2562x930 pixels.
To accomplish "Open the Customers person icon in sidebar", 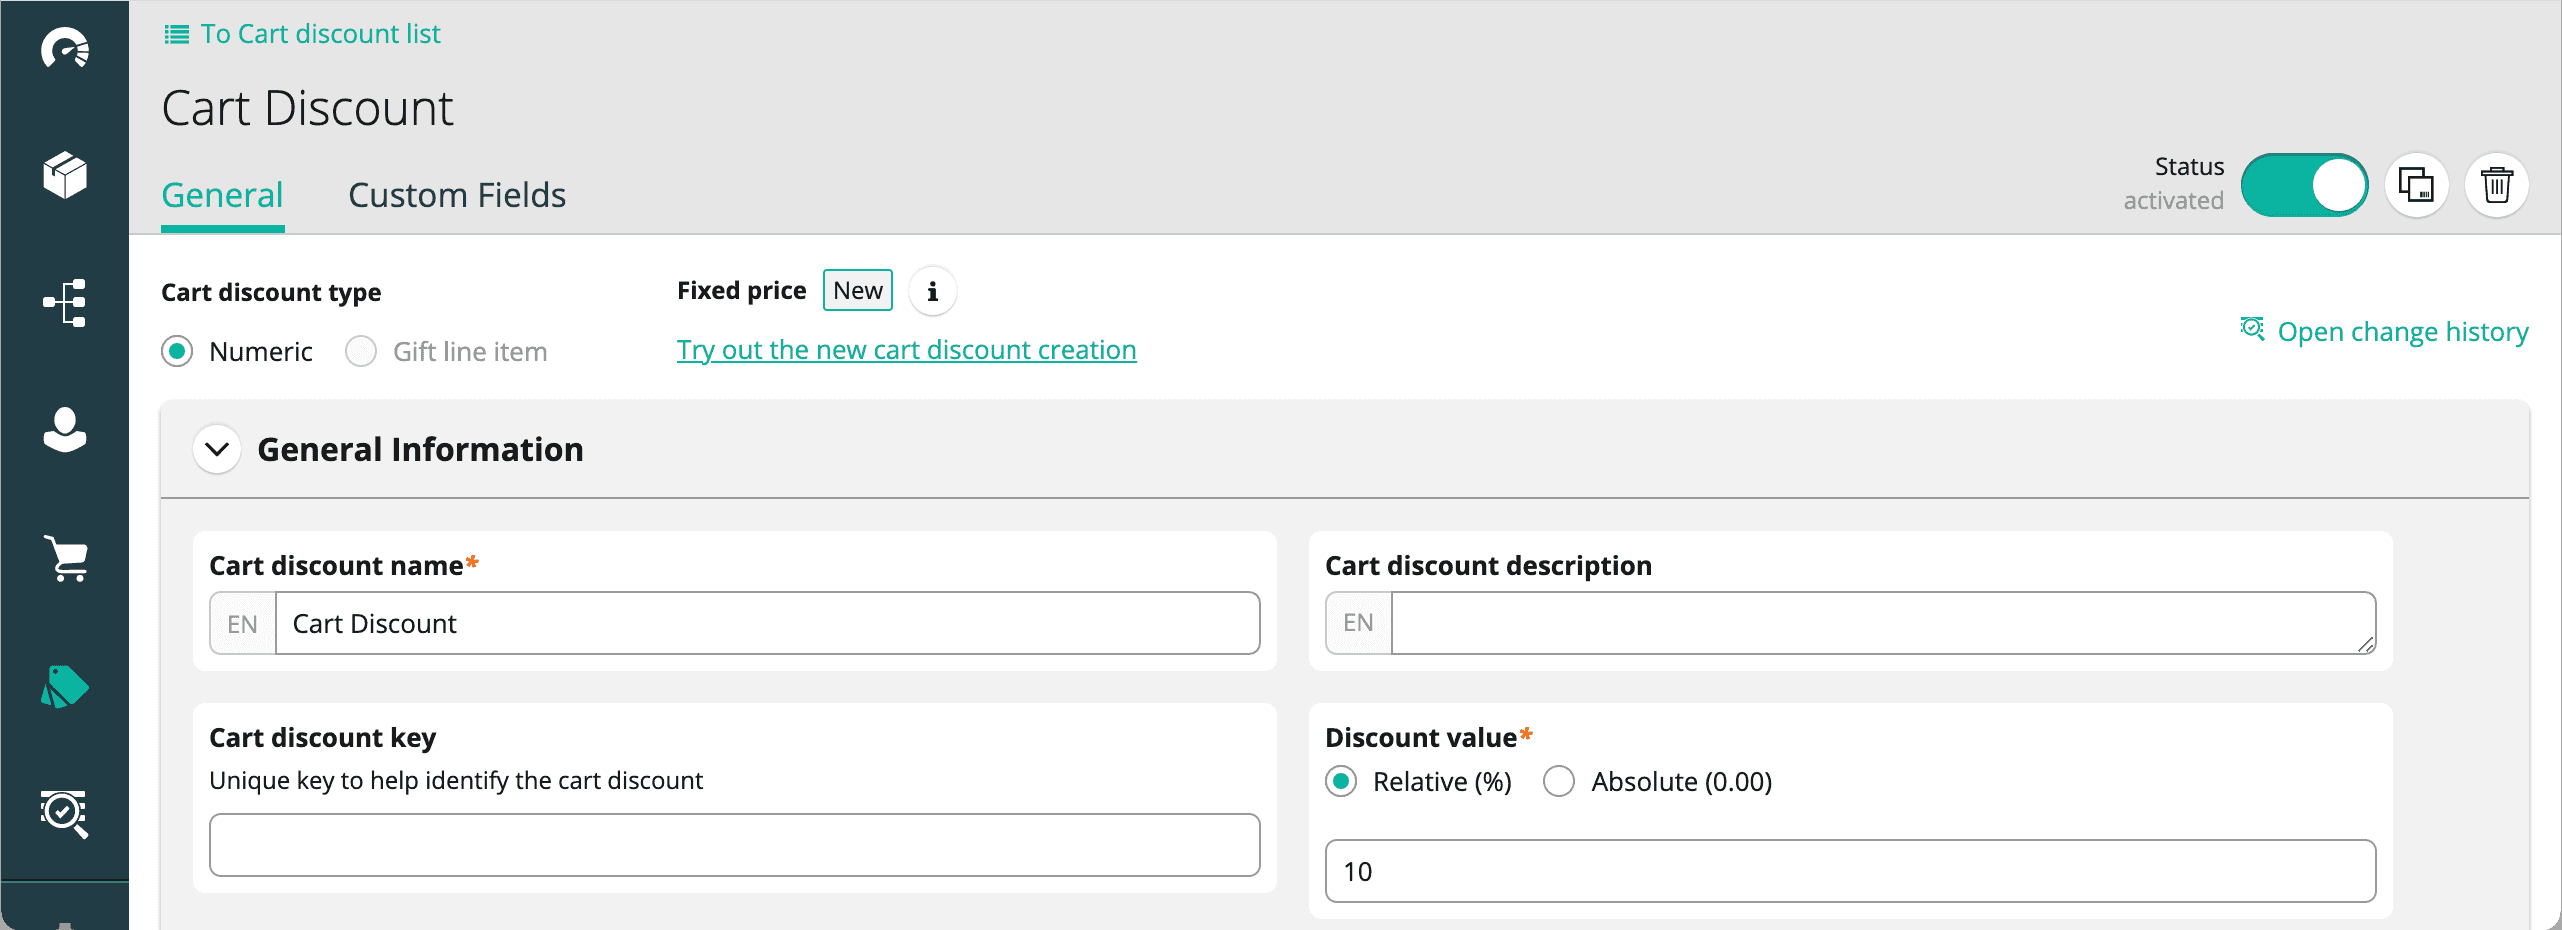I will (x=65, y=430).
